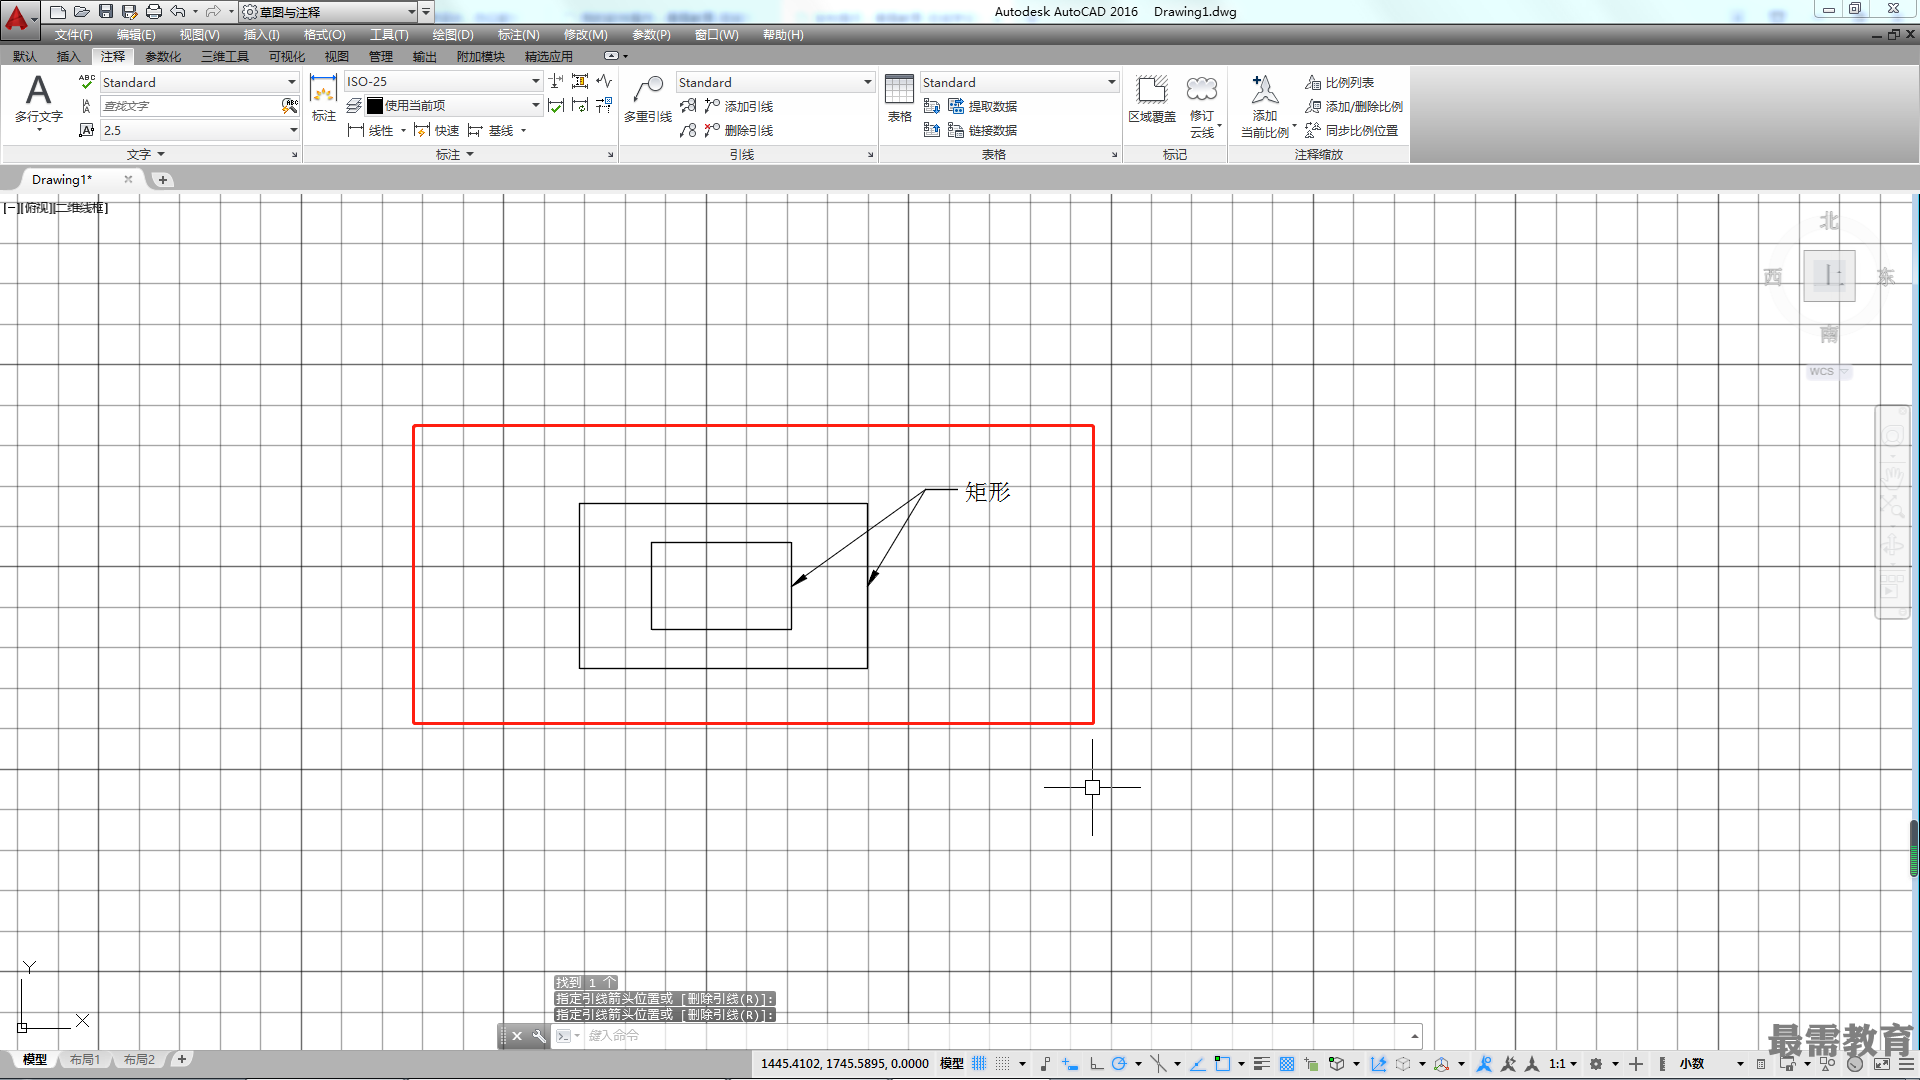Click the Multiline Text (多行文字) tool
1920x1080 pixels.
pos(38,100)
